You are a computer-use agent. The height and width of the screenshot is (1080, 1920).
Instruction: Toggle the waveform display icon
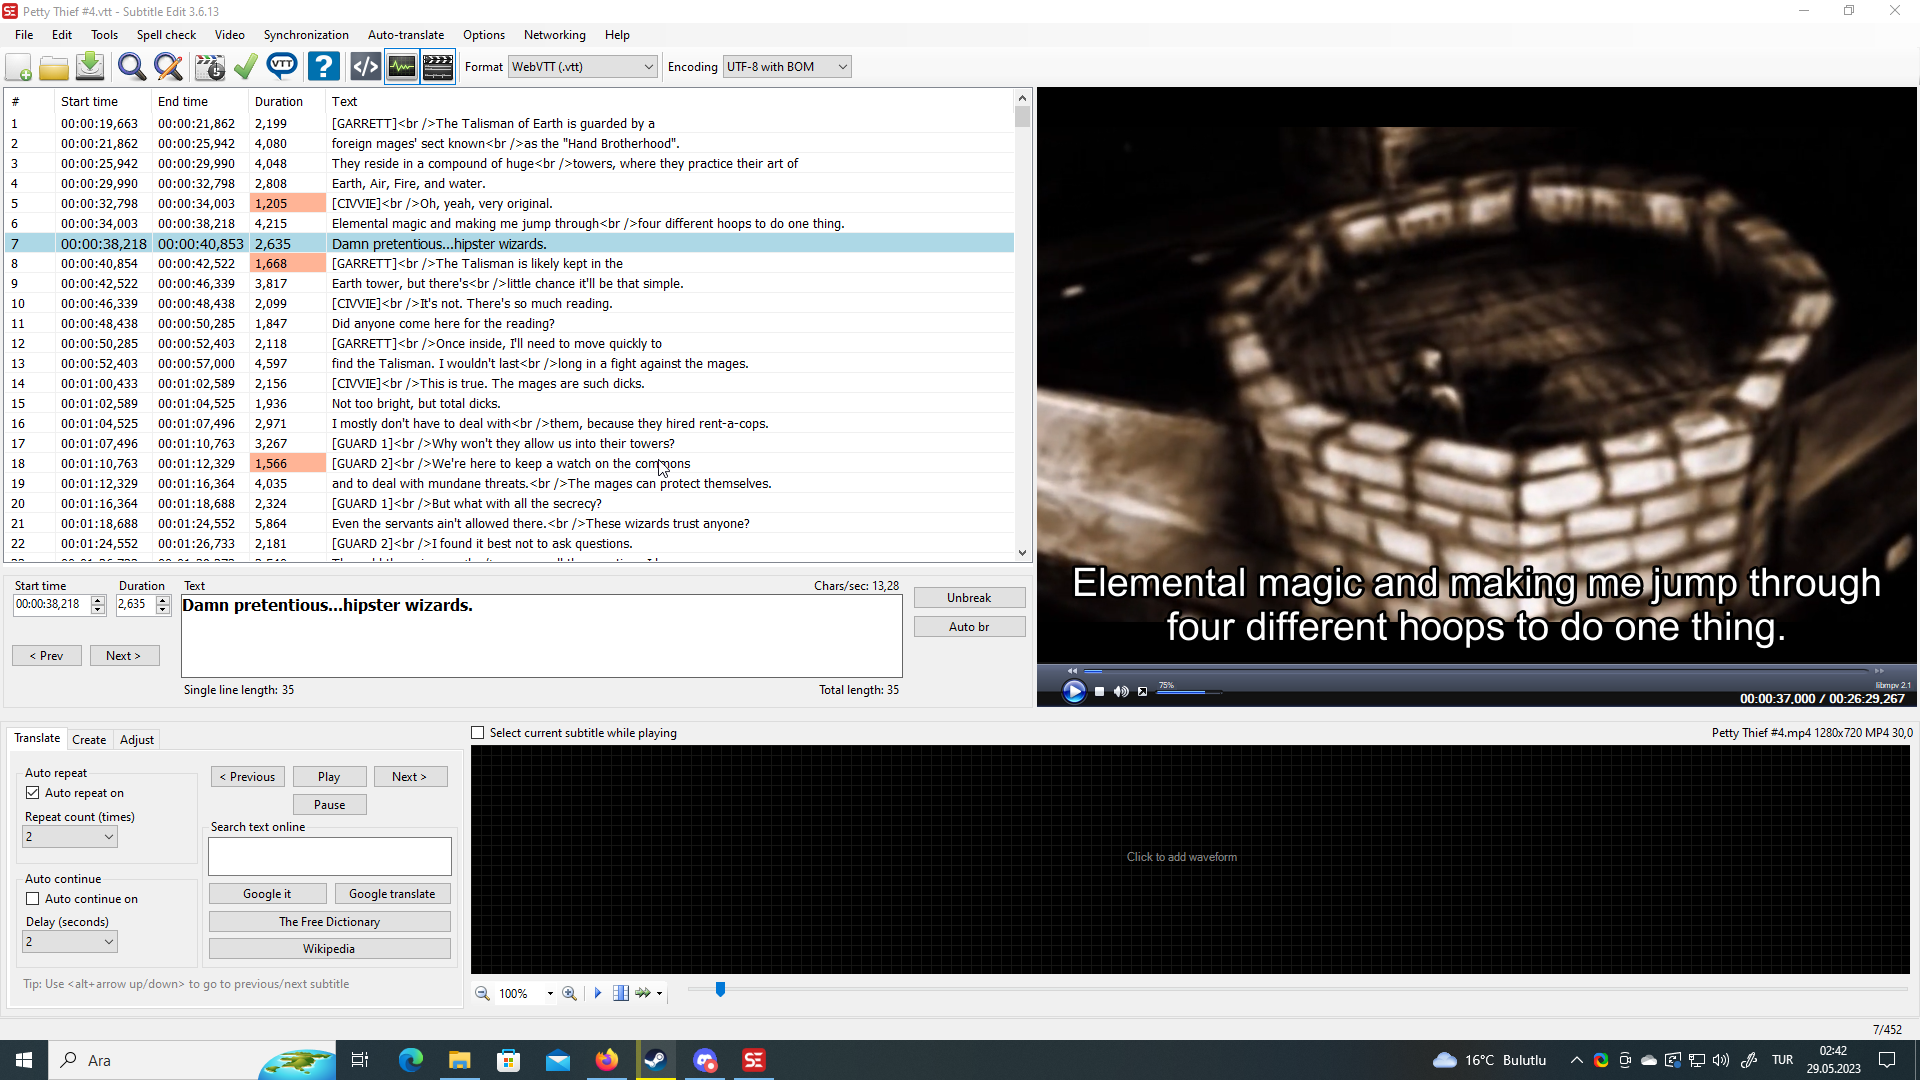pos(401,66)
